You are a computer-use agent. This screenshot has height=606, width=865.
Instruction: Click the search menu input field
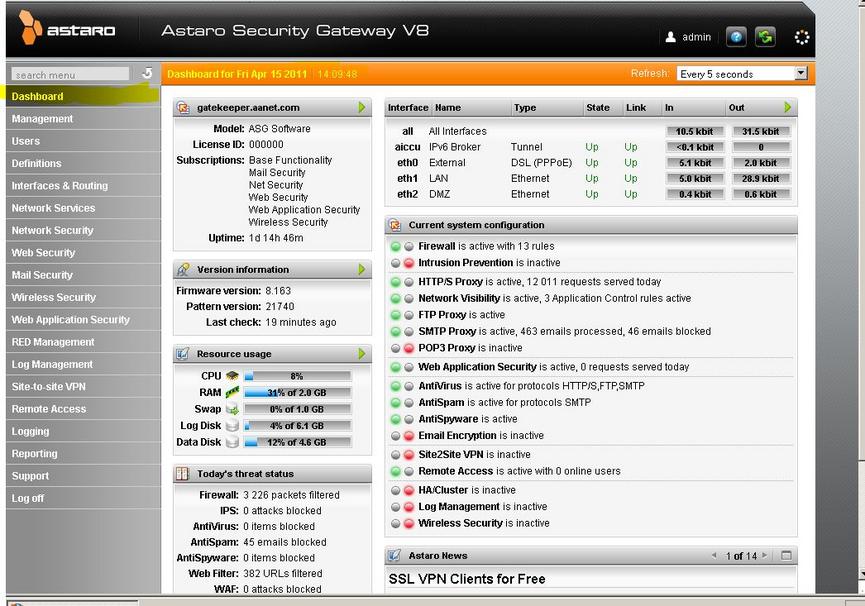70,74
